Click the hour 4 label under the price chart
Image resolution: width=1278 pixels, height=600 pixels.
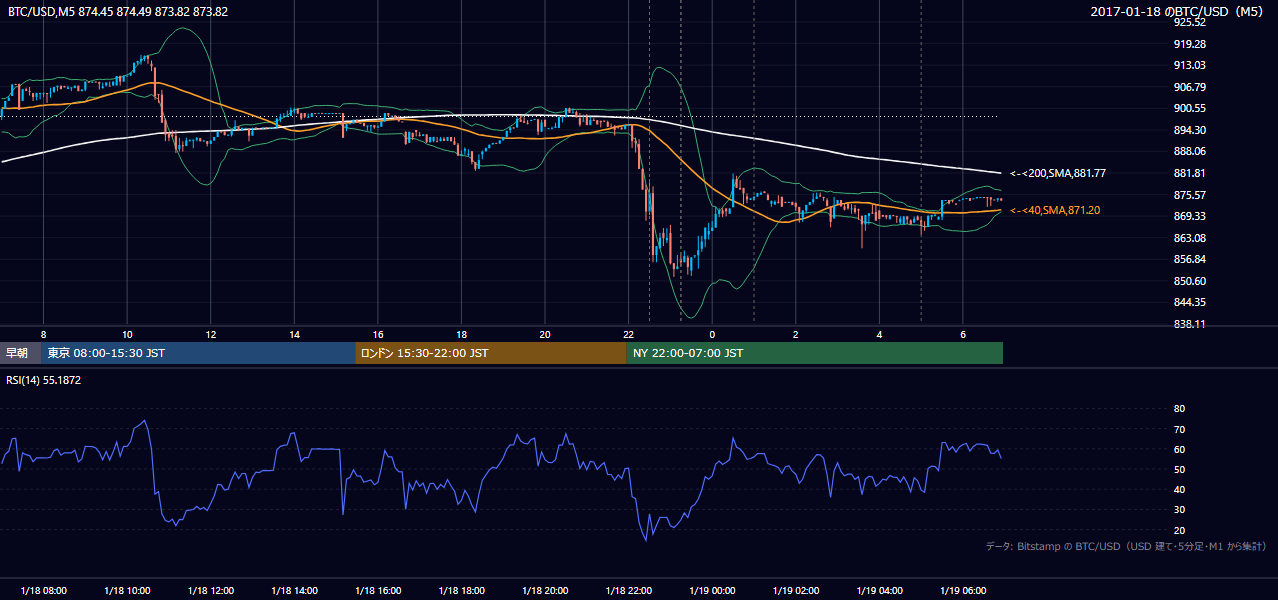point(879,333)
